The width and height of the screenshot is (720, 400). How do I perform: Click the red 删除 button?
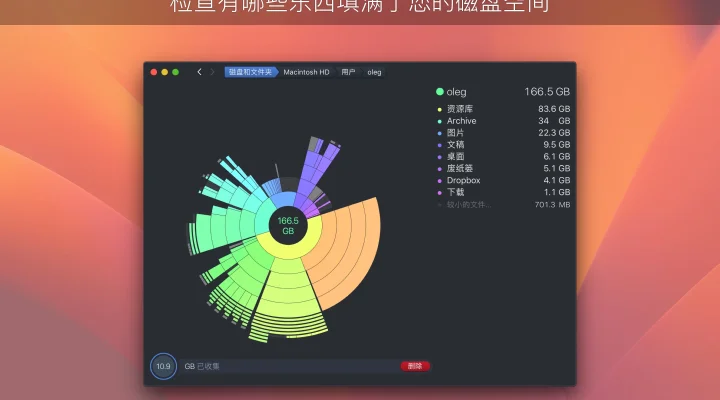(x=415, y=366)
